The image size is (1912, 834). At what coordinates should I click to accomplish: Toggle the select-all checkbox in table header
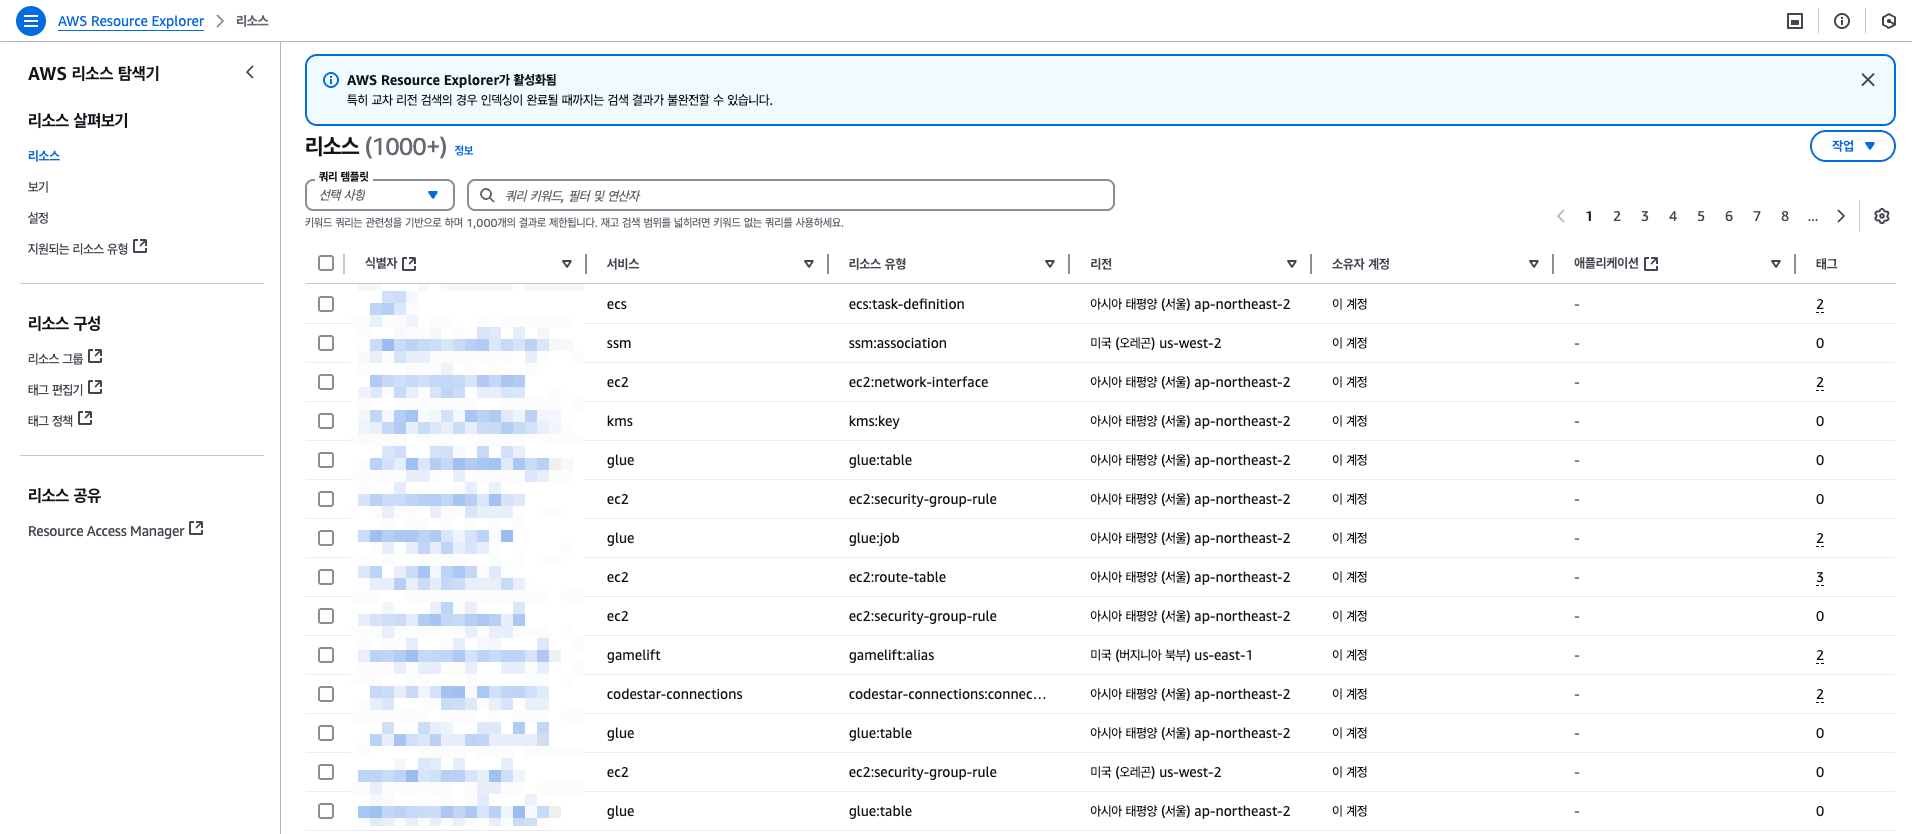[x=326, y=263]
